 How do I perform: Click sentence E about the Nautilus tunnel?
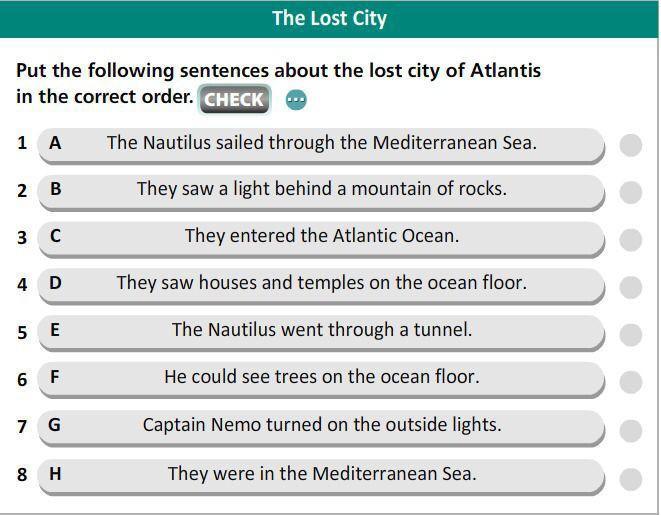[x=321, y=333]
